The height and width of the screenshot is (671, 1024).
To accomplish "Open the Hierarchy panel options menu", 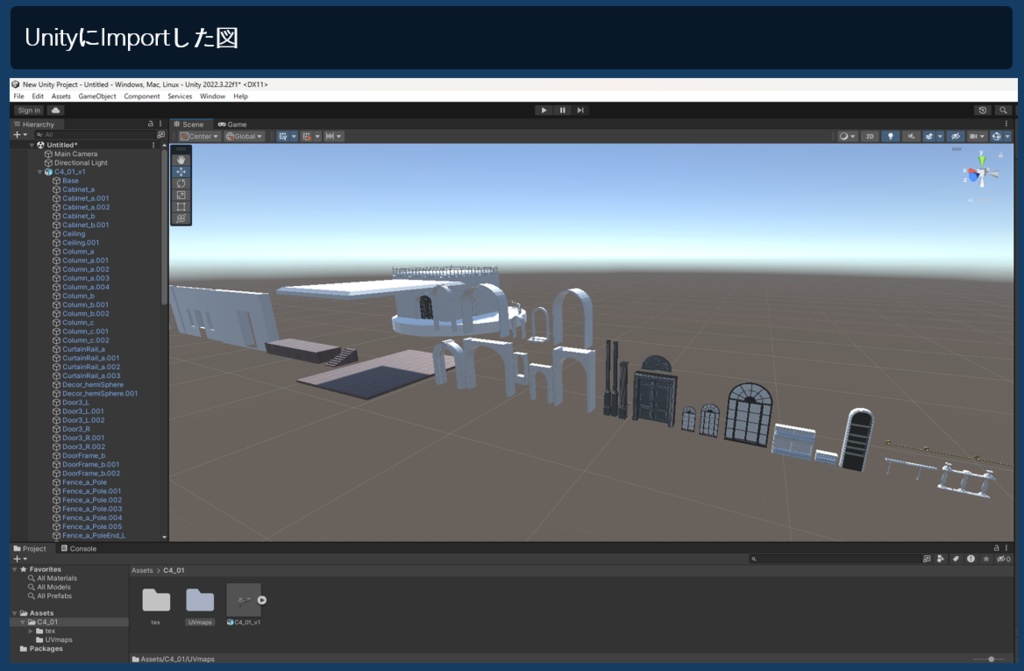I will pyautogui.click(x=161, y=123).
